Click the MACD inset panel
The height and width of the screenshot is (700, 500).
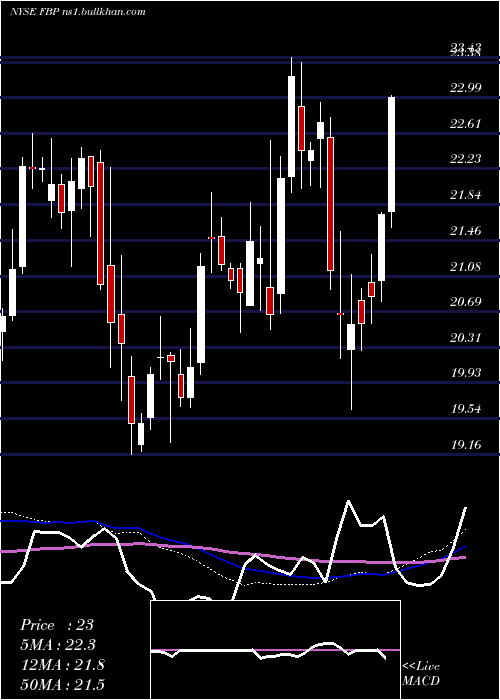275,650
